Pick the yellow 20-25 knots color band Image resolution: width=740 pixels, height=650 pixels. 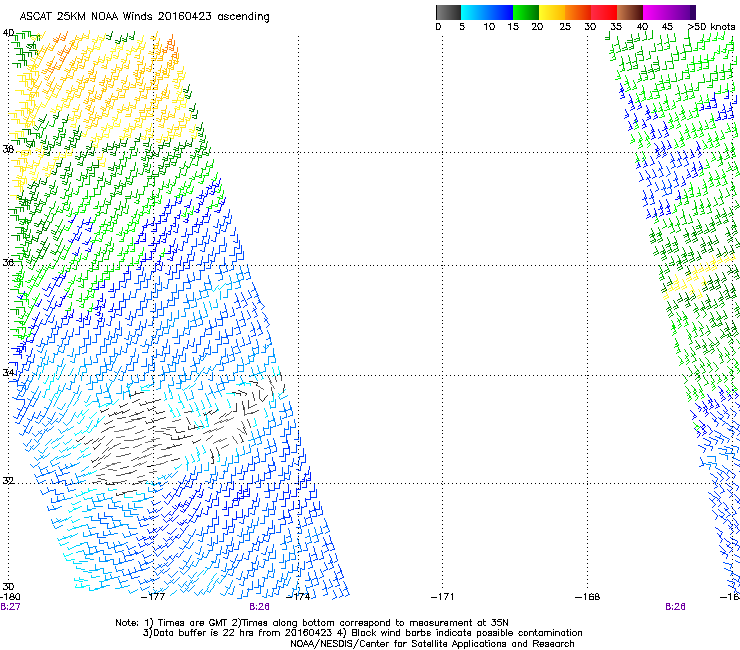pyautogui.click(x=552, y=12)
